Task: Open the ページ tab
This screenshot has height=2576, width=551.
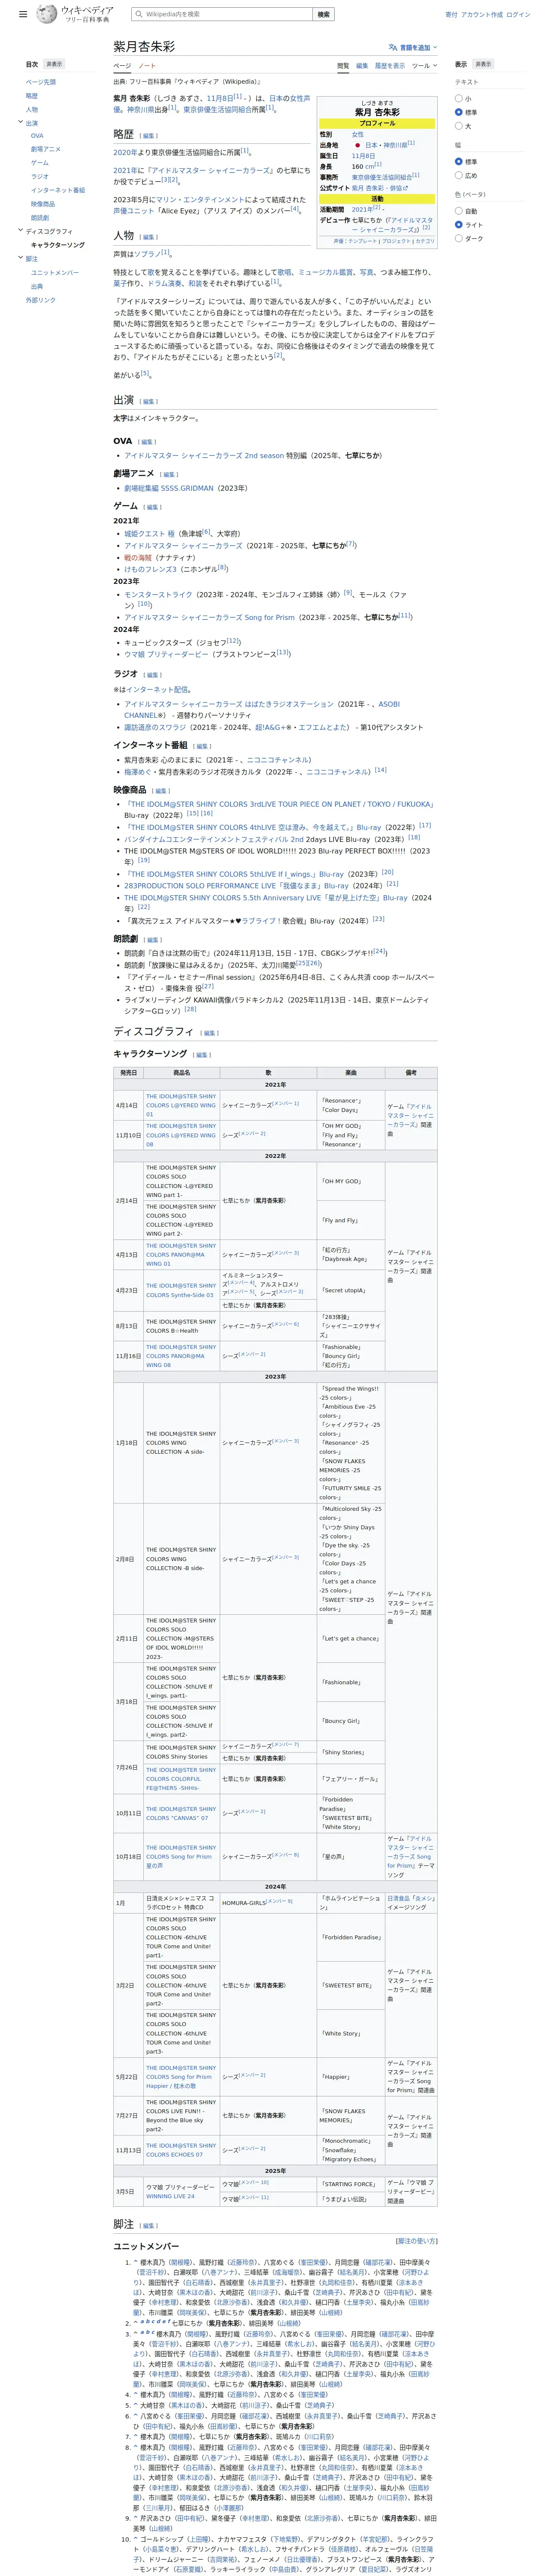Action: point(122,66)
